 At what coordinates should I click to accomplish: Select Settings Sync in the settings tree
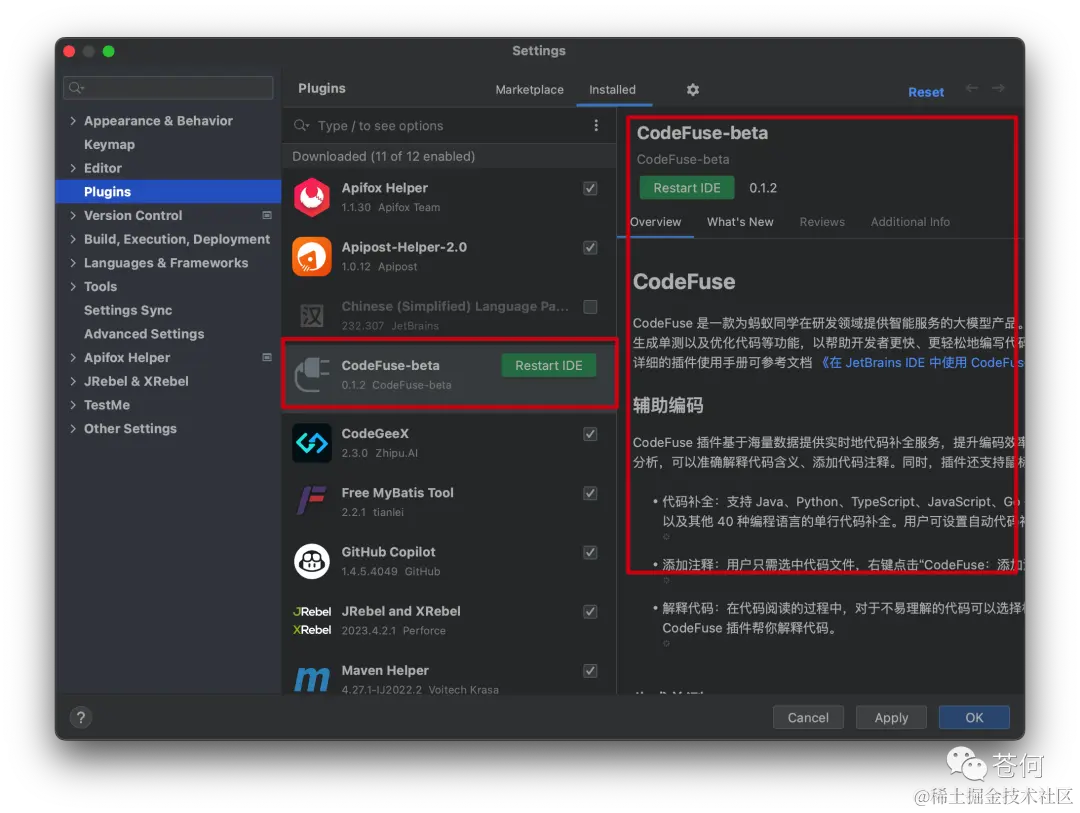click(127, 310)
